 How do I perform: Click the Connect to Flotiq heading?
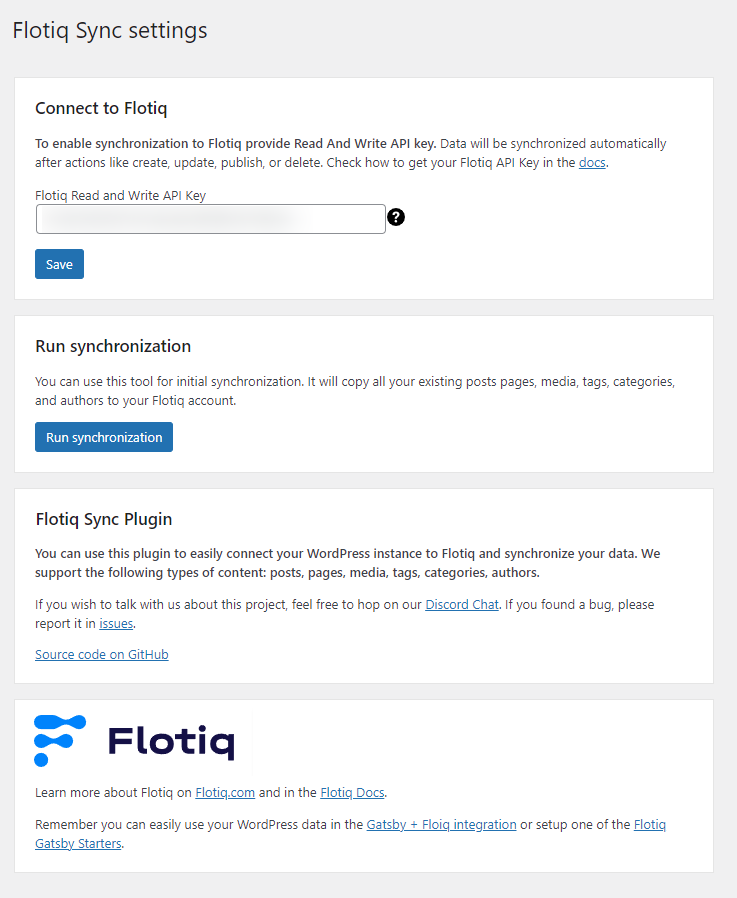(x=101, y=108)
